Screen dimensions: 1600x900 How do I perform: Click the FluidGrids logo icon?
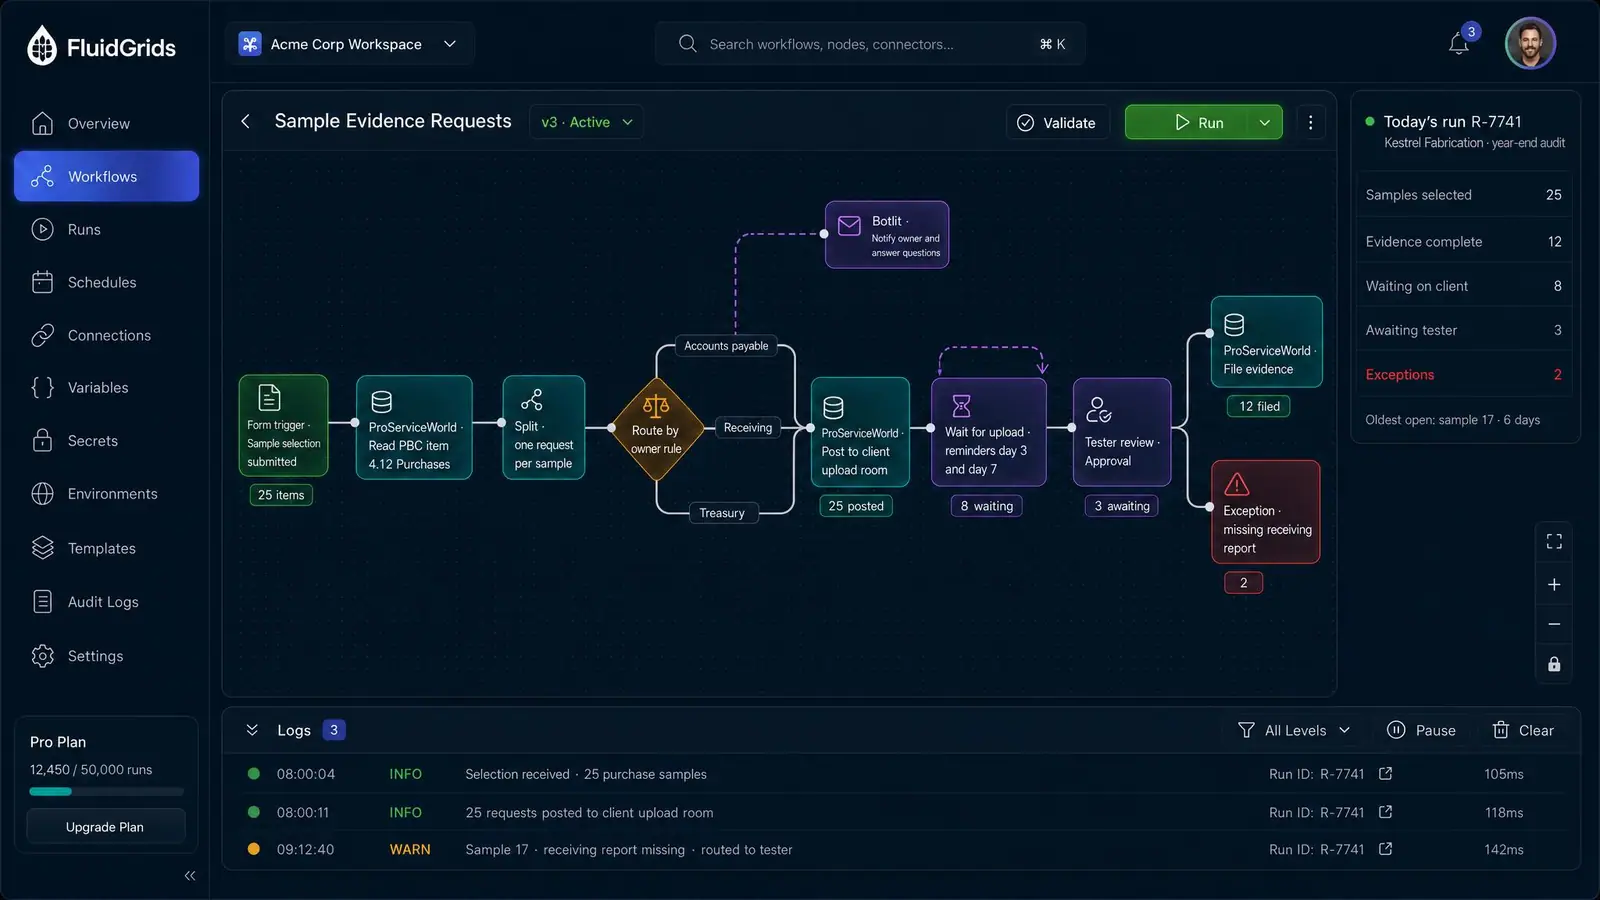42,45
